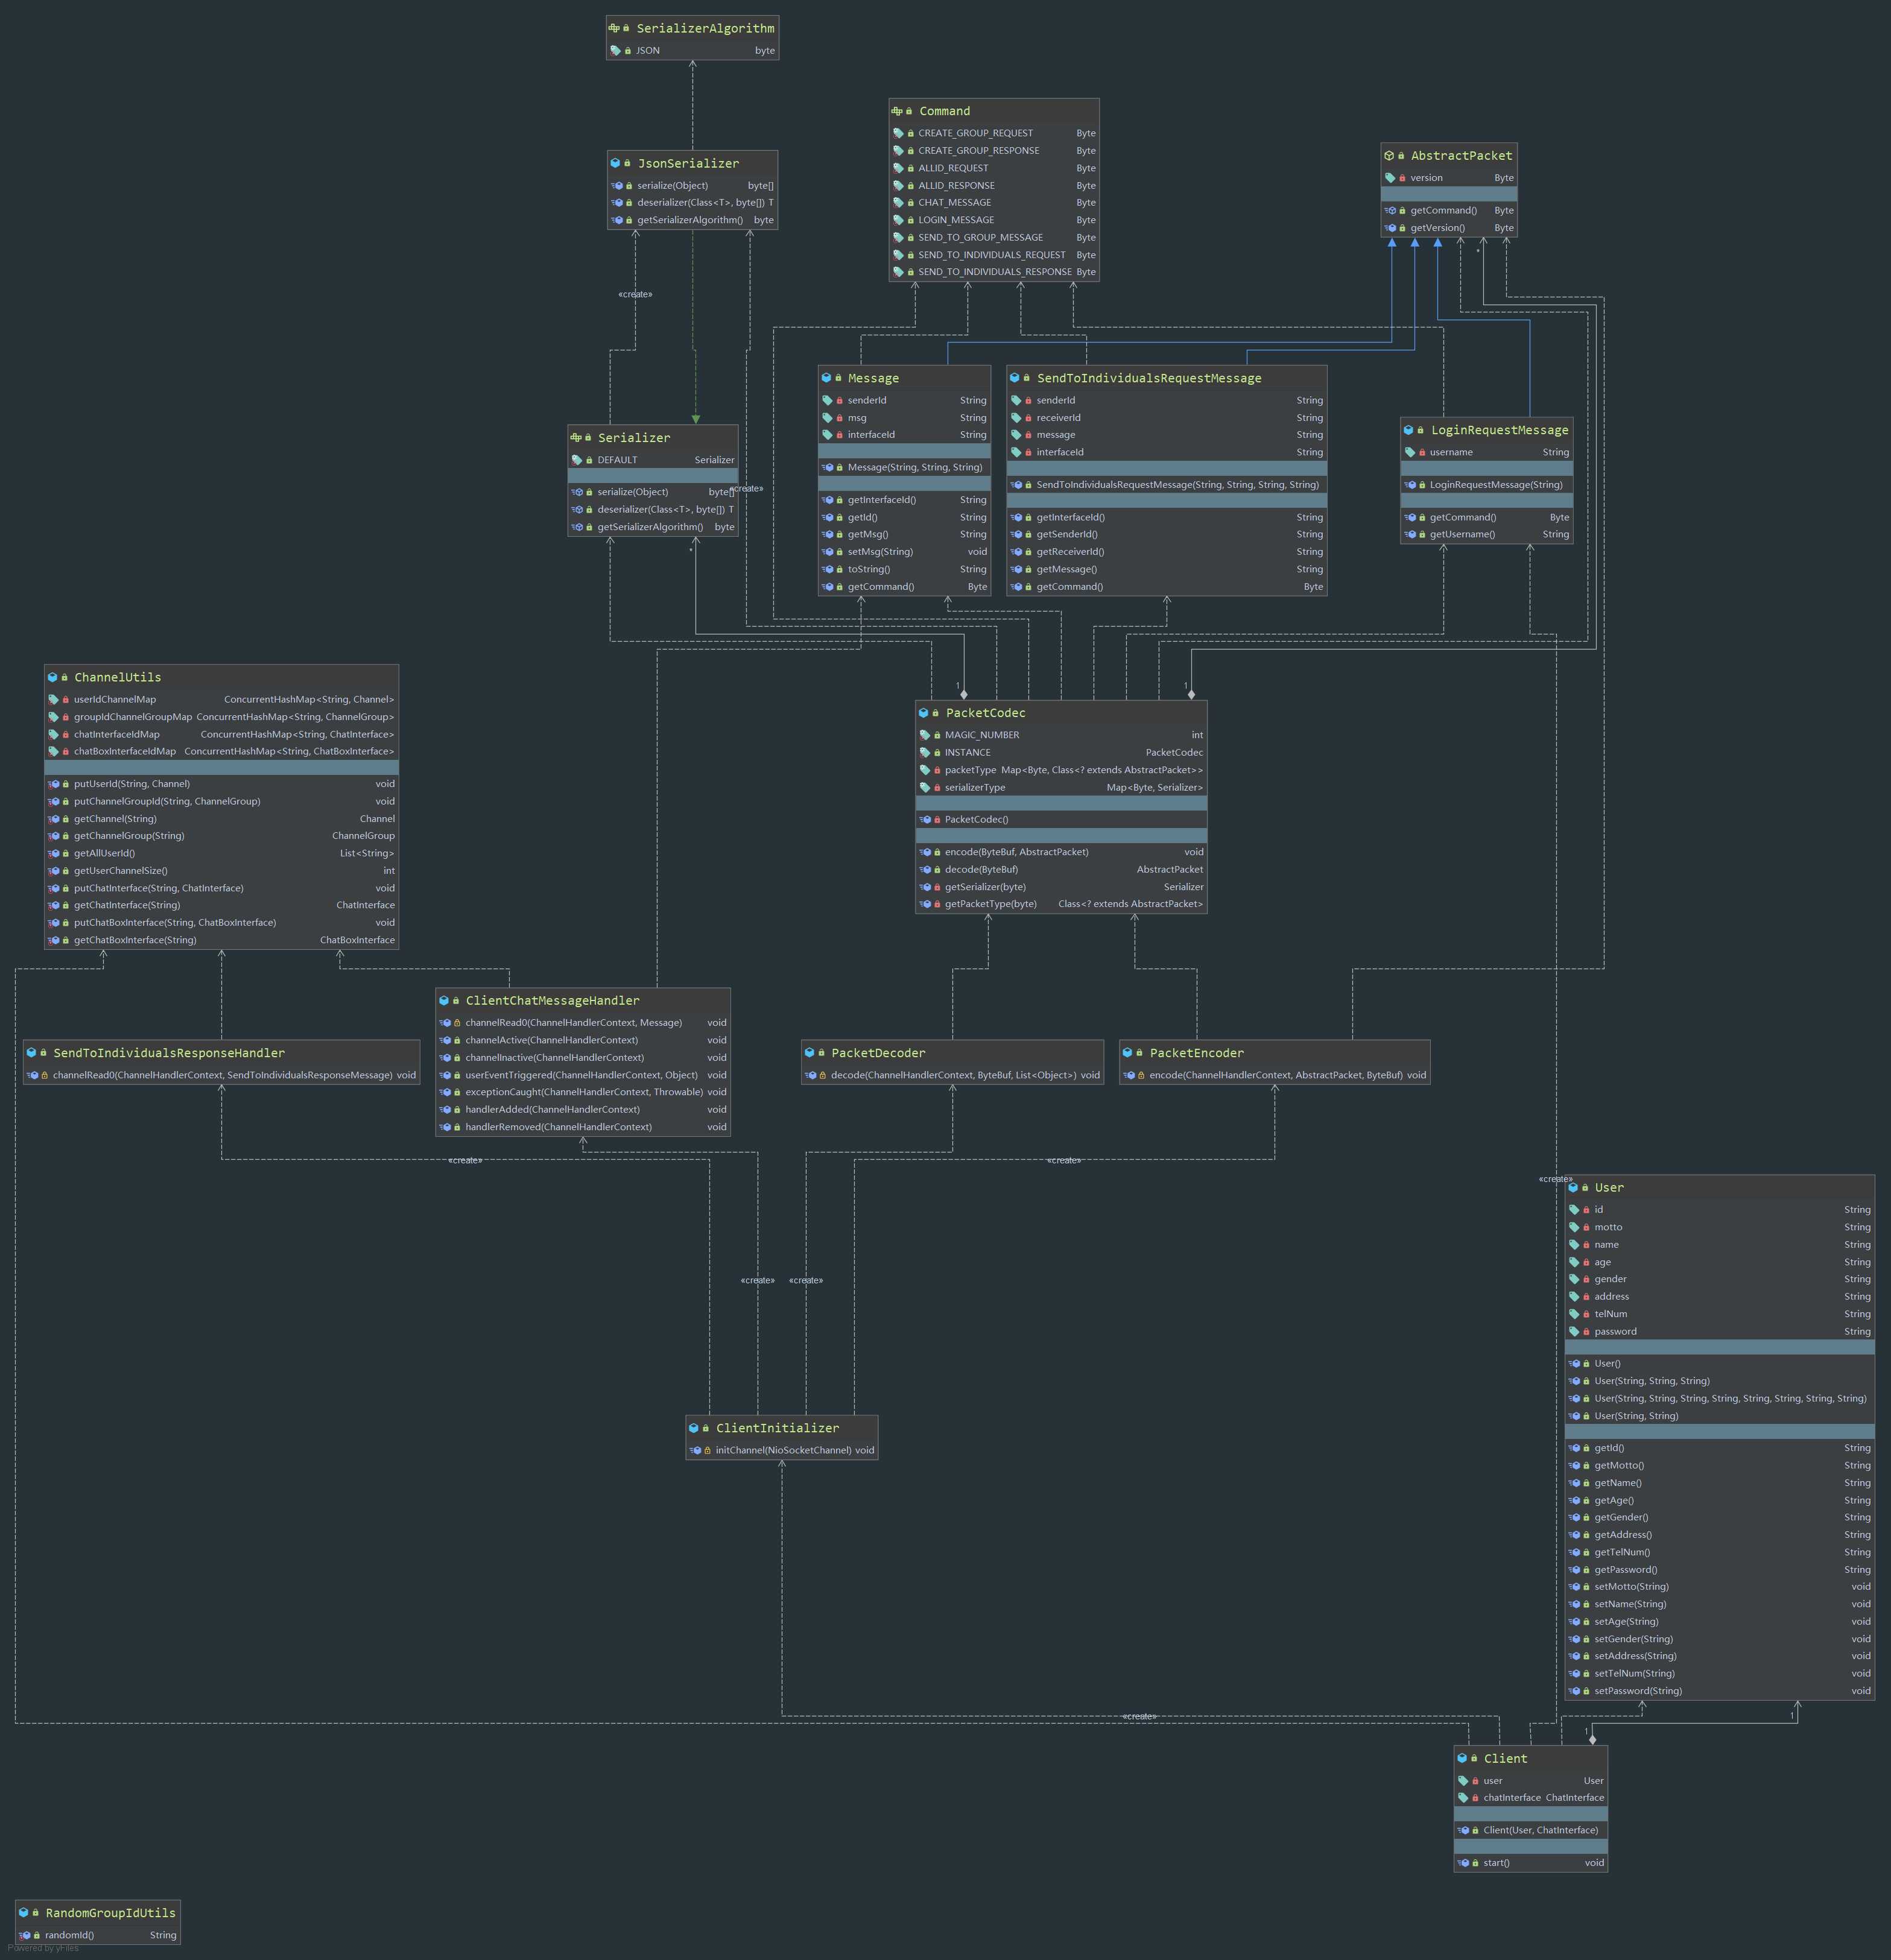The image size is (1891, 1960).
Task: Select userIdChannelMap in ChannelUtils
Action: [221, 700]
